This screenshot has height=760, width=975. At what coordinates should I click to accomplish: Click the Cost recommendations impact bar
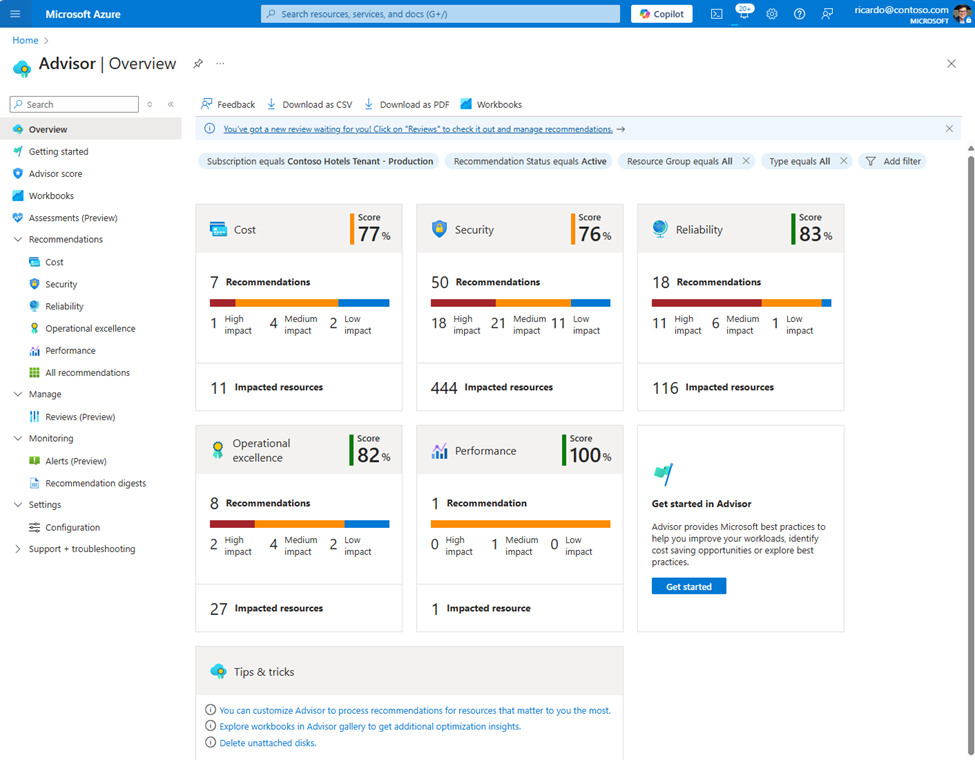coord(300,303)
